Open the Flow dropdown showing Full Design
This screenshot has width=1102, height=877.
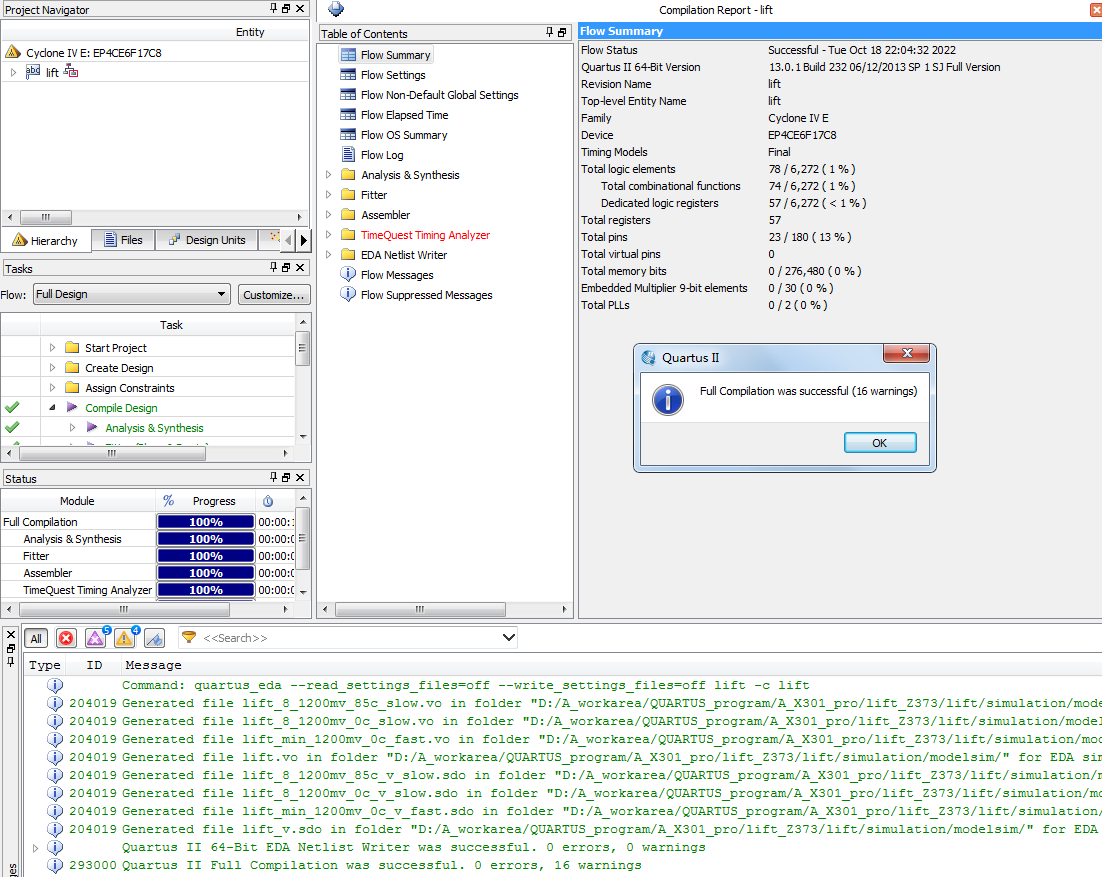pos(132,294)
